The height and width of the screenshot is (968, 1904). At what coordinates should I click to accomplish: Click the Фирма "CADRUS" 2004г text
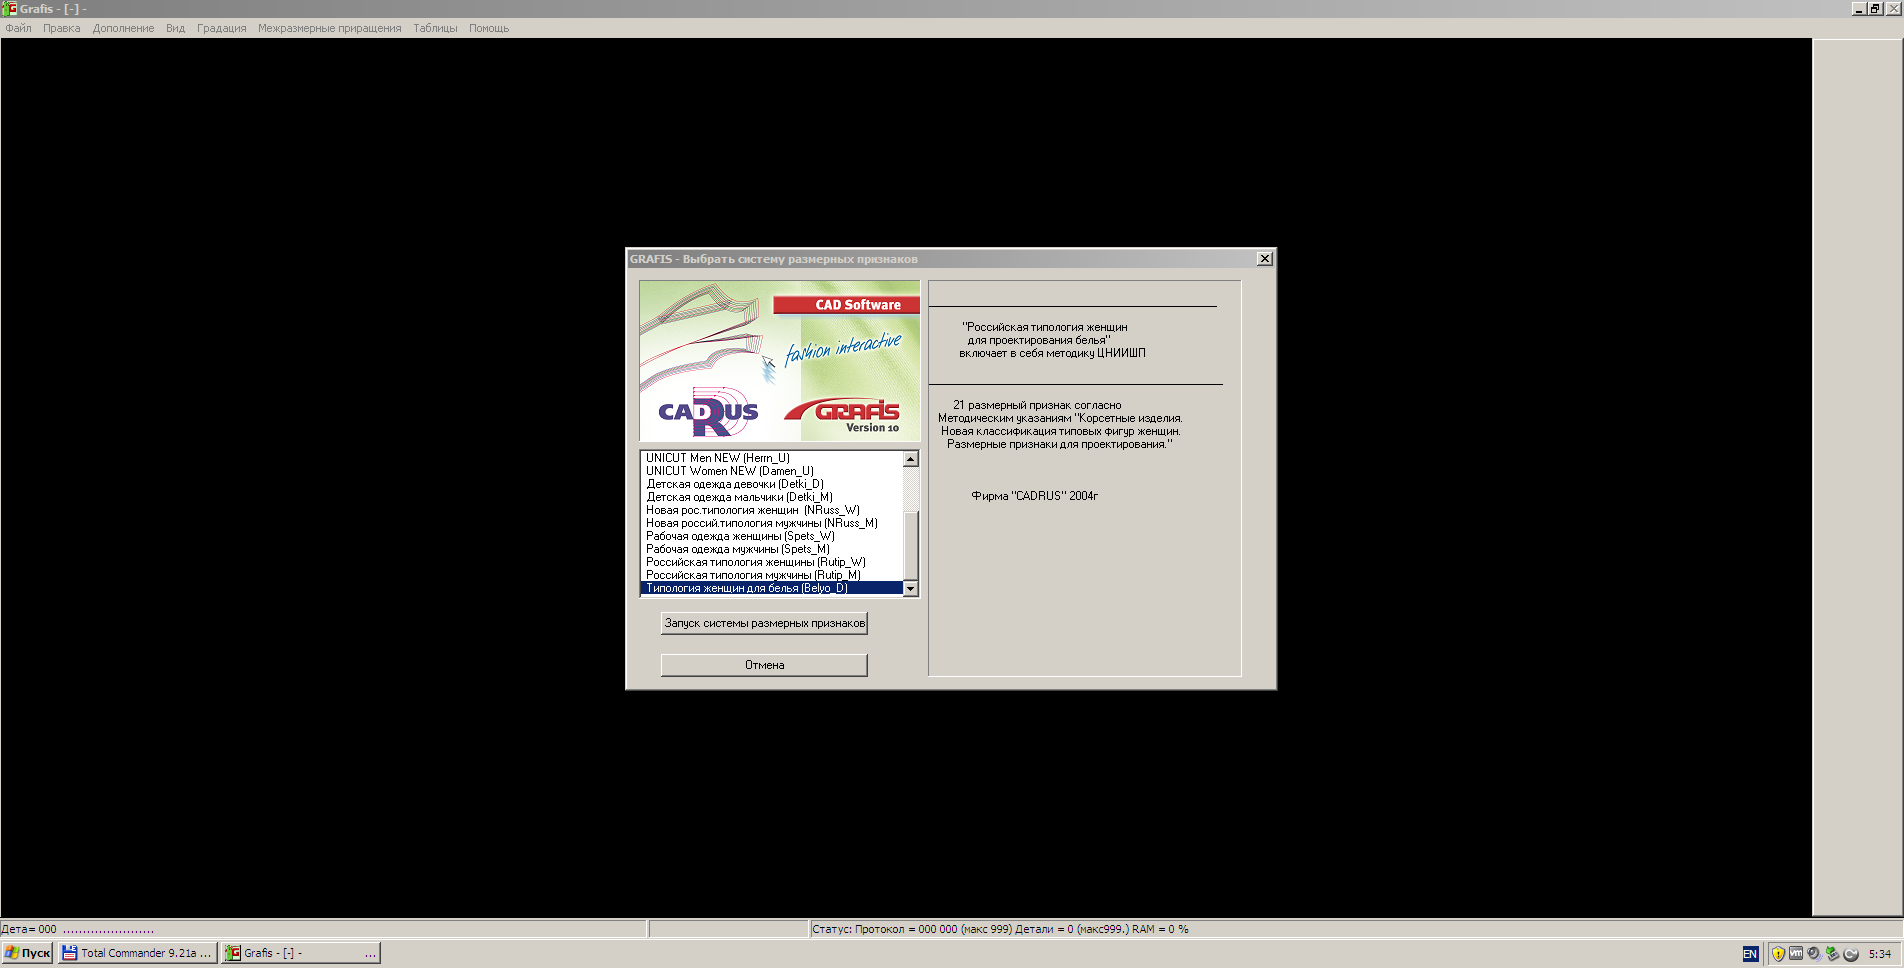click(1035, 496)
